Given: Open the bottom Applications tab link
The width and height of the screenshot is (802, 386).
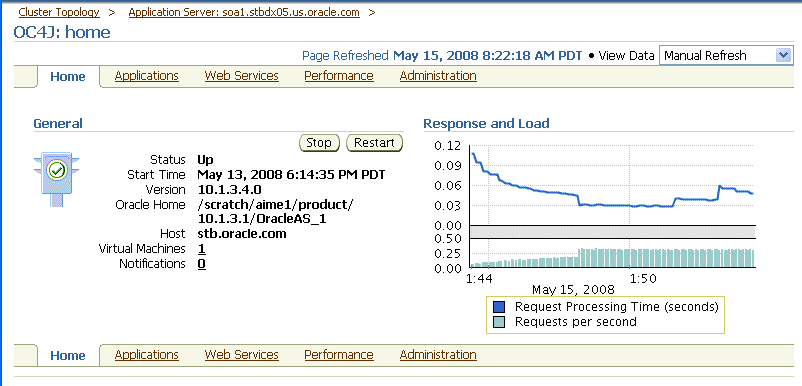Looking at the screenshot, I should [x=146, y=354].
